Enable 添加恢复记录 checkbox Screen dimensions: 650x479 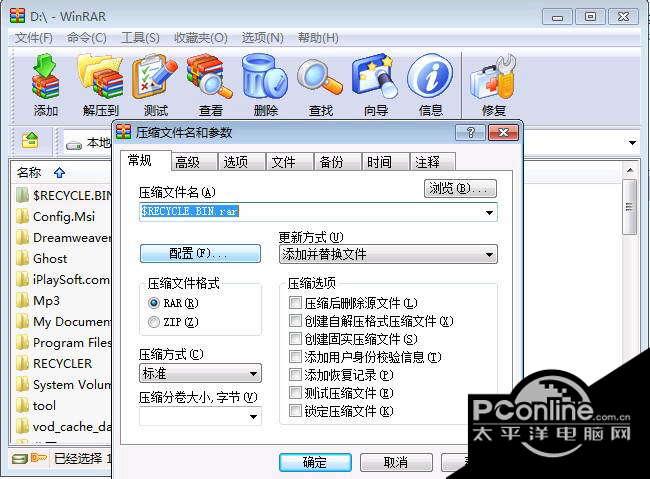tap(295, 375)
